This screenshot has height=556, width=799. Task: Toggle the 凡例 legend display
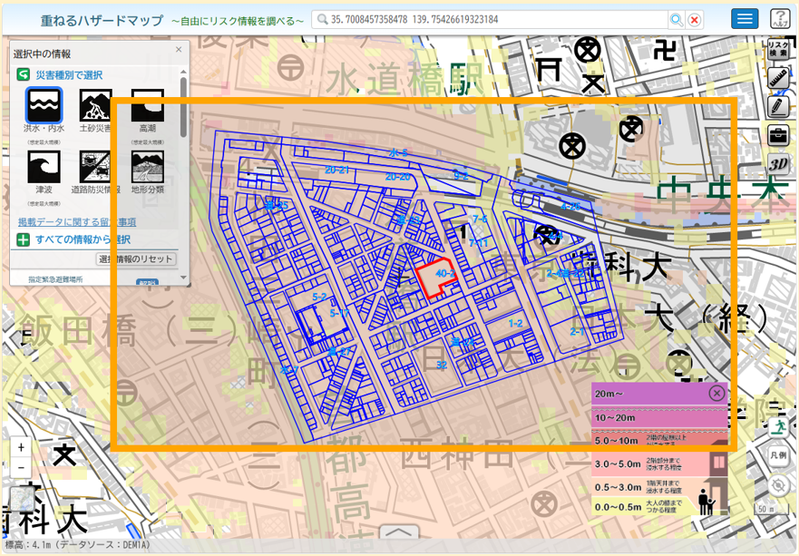pos(779,455)
